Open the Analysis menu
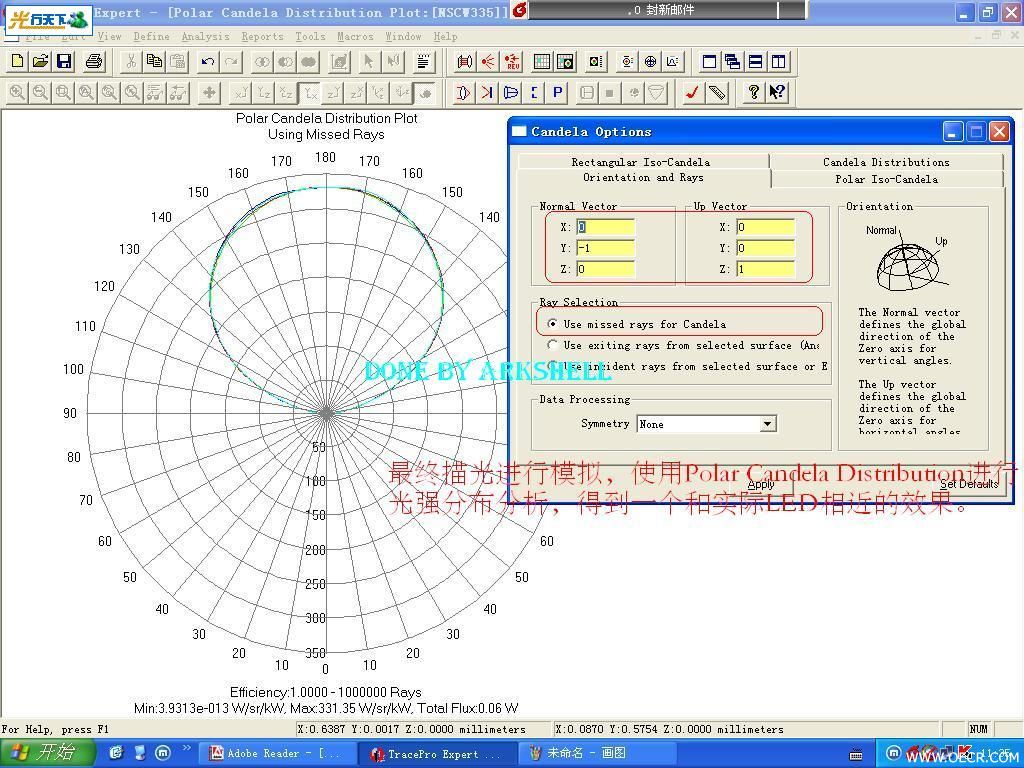 [205, 37]
